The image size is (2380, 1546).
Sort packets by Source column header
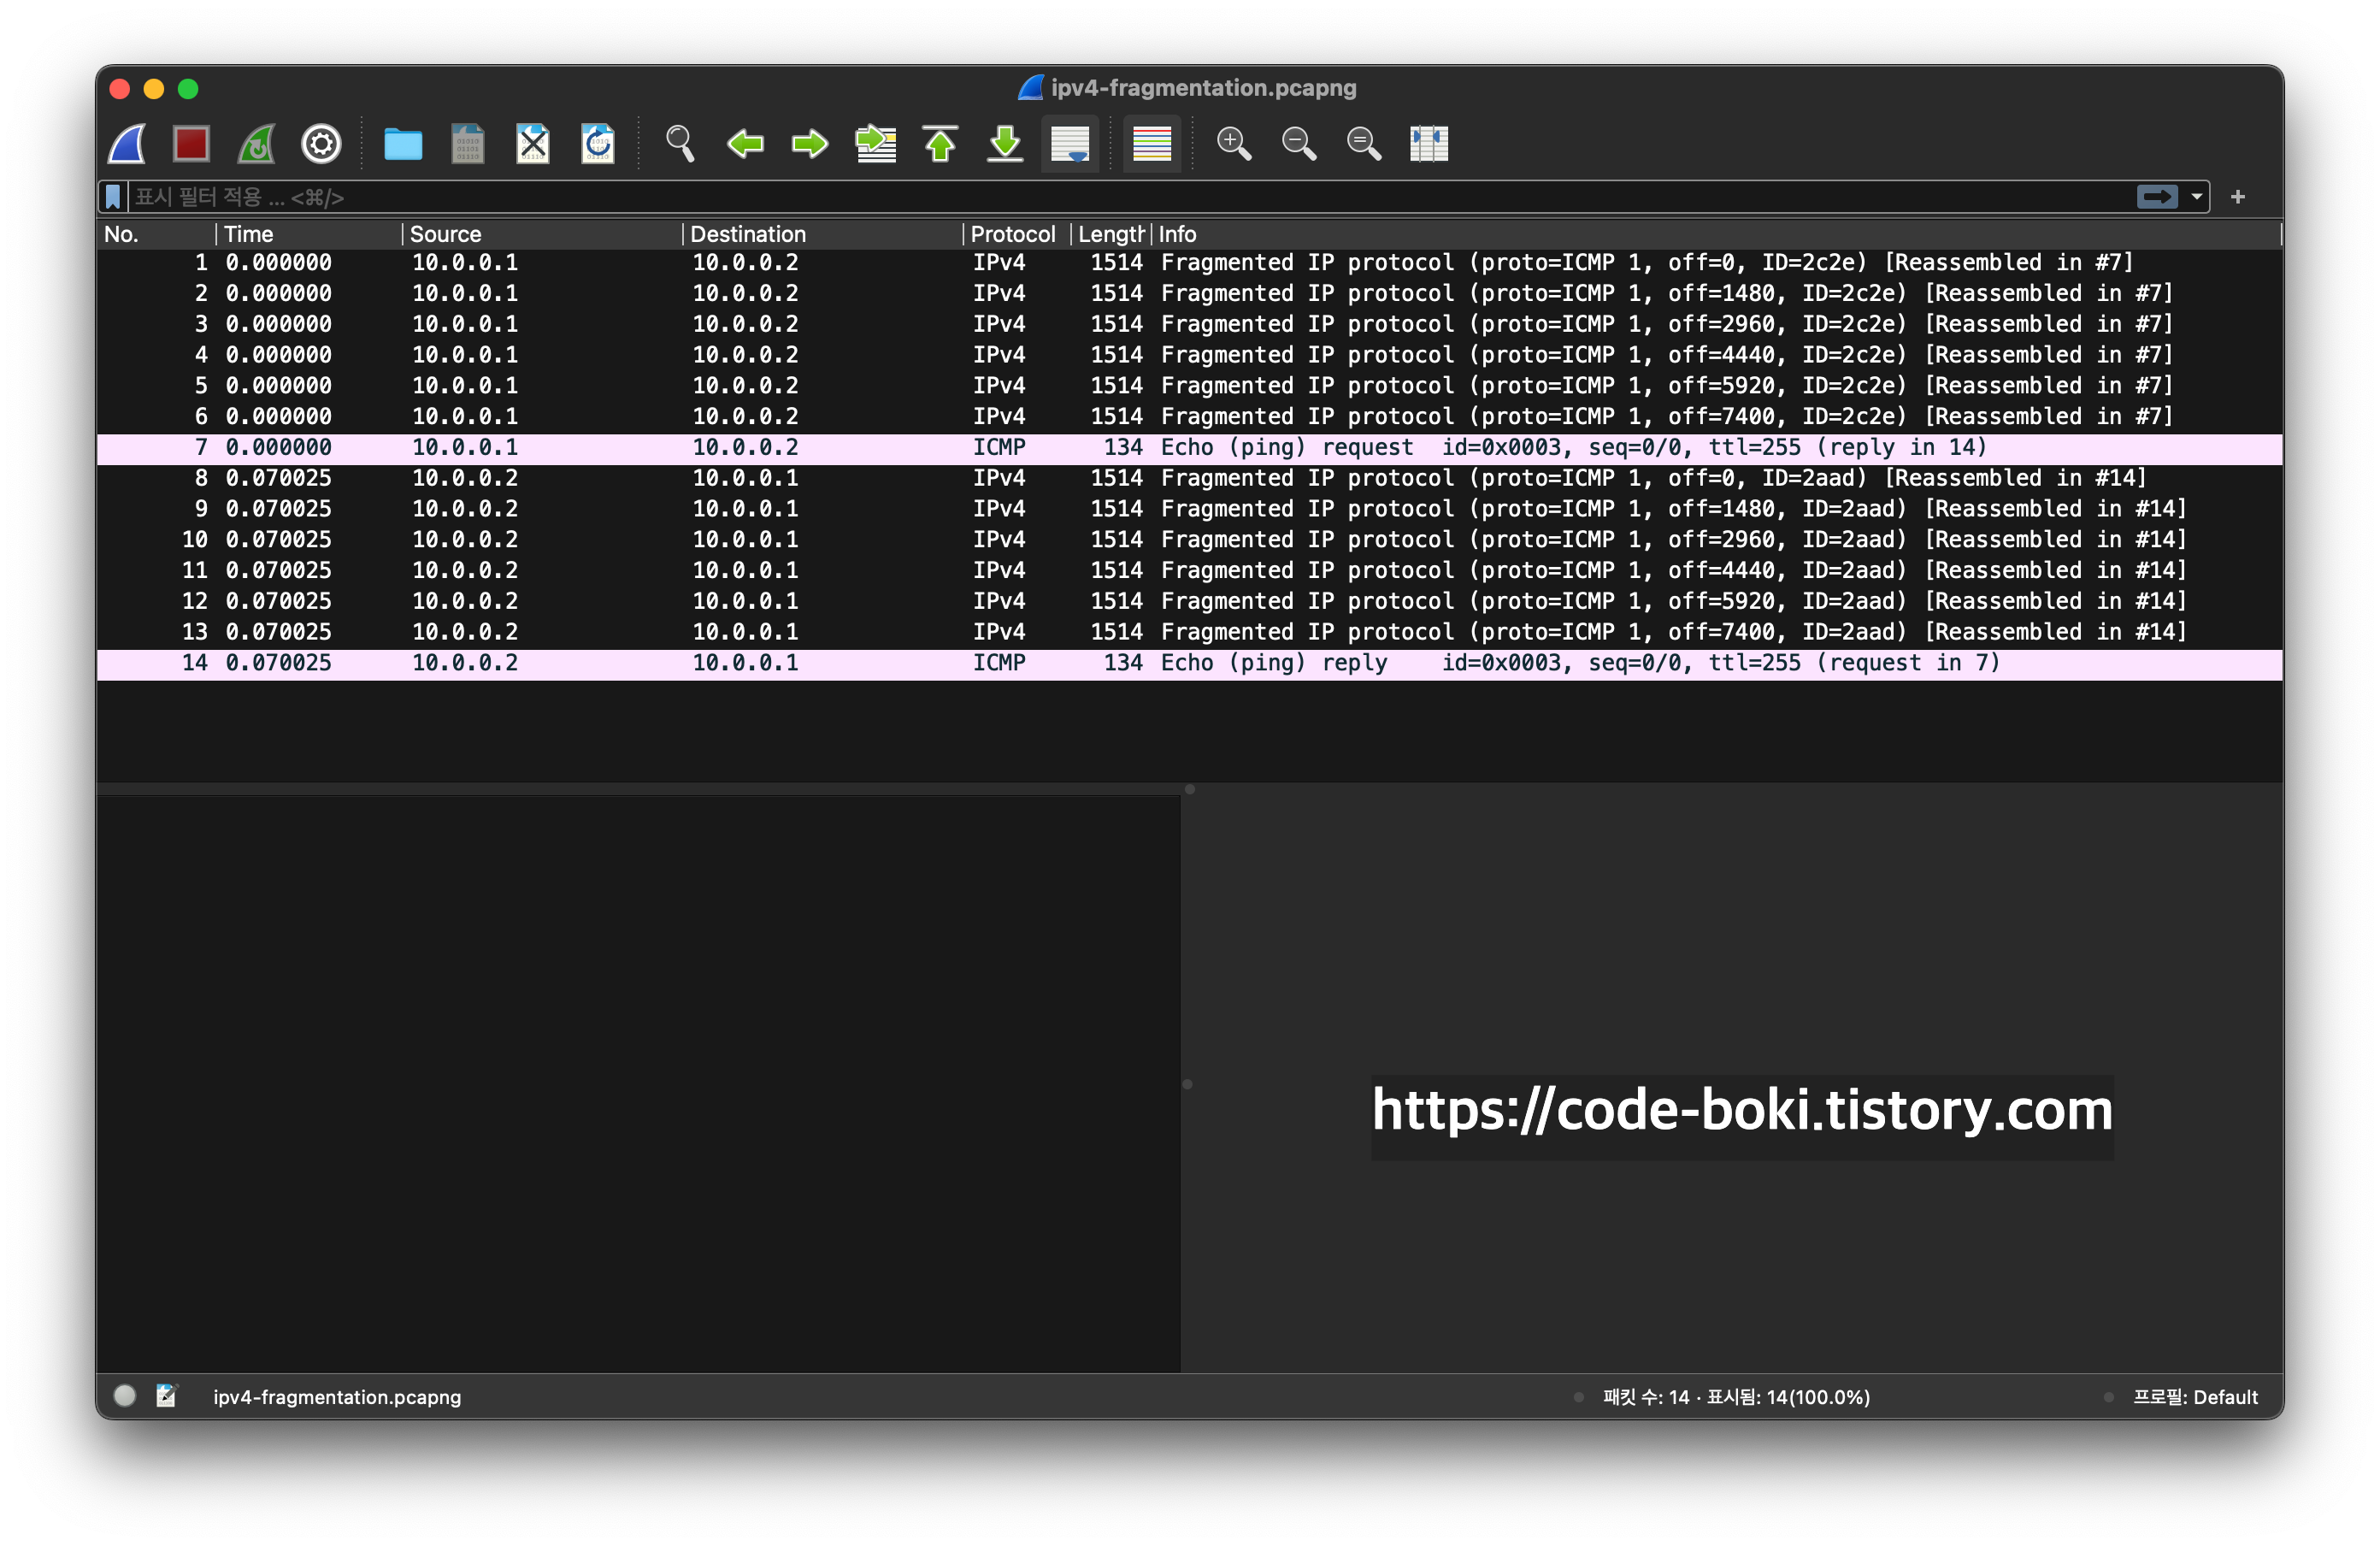[x=445, y=234]
